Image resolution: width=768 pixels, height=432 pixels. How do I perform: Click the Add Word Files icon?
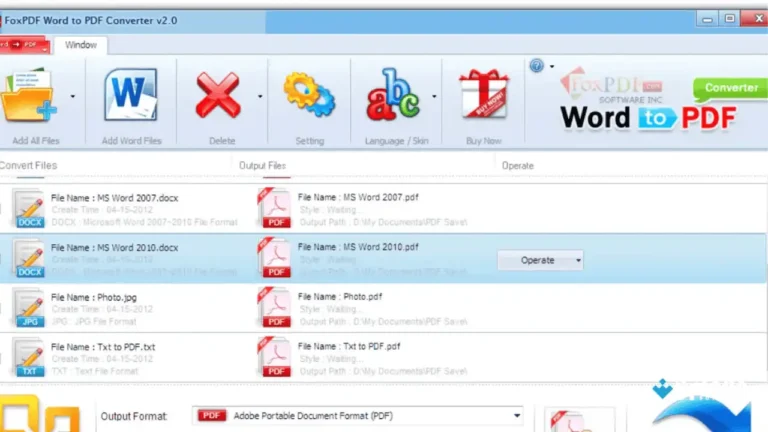click(131, 95)
